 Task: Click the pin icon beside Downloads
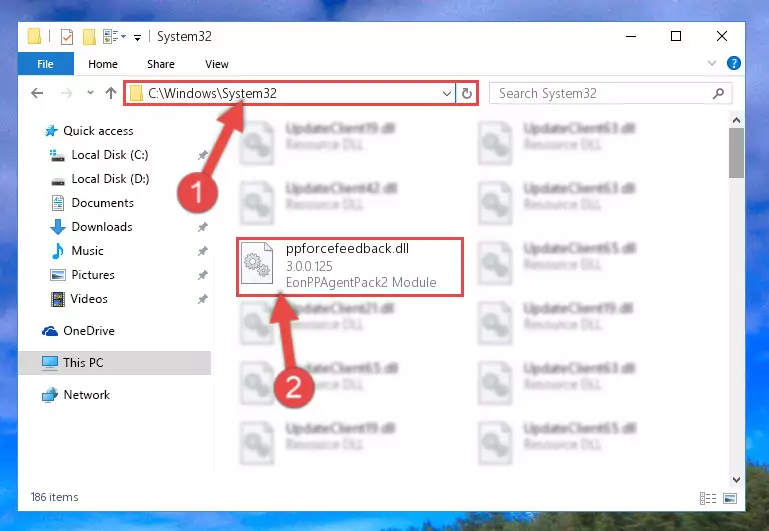pos(203,227)
